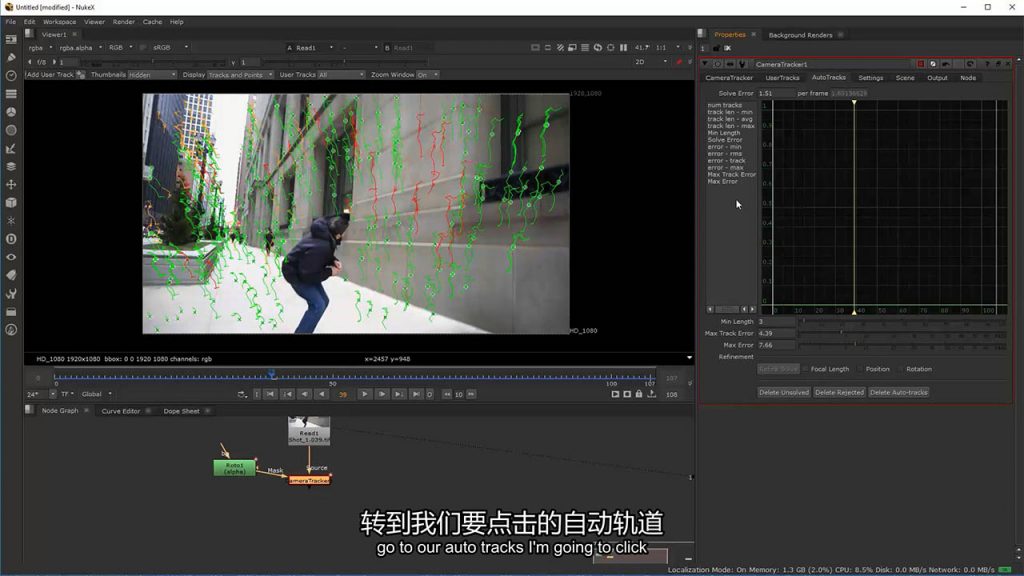Screen dimensions: 1024x576
Task: Click the Add User Track tool
Action: coord(50,75)
